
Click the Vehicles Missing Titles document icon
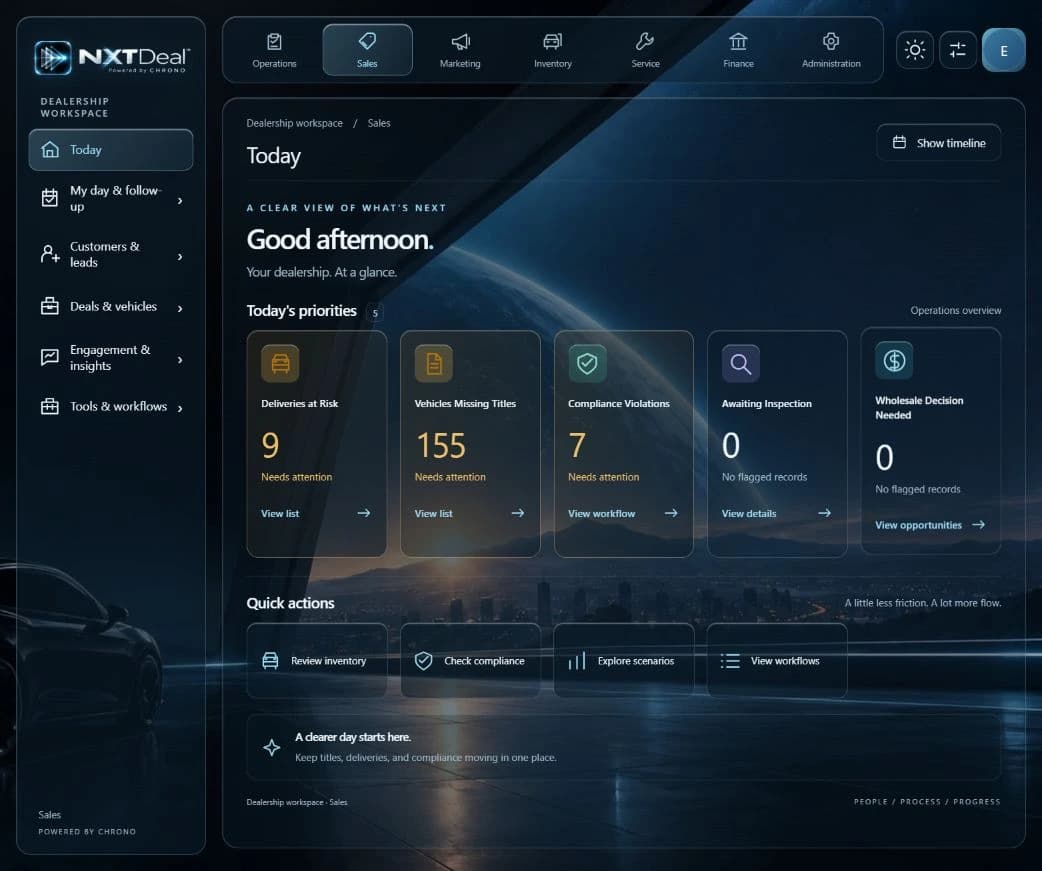pos(434,363)
